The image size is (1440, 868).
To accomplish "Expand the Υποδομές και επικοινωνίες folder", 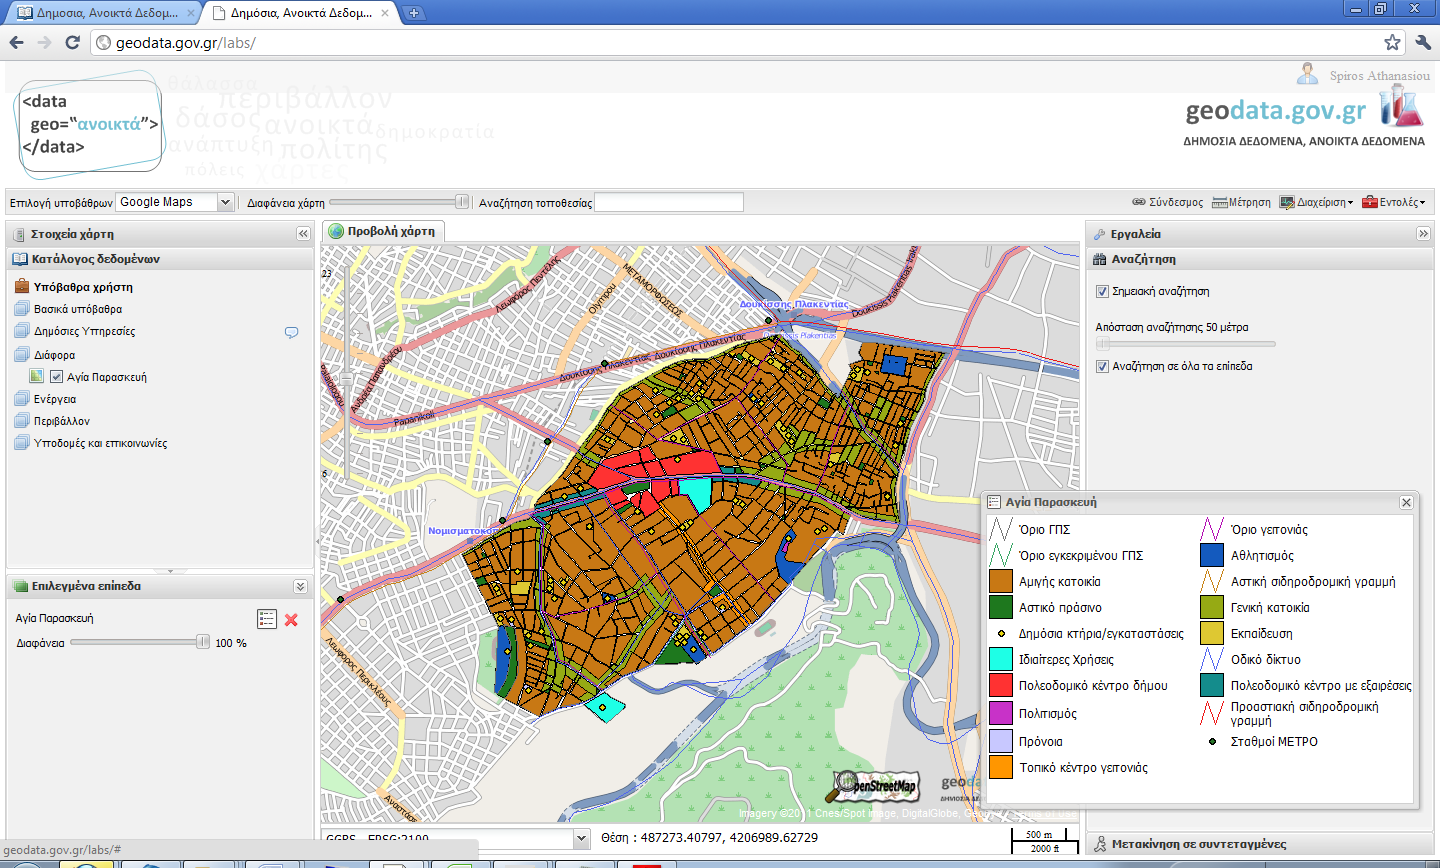I will click(100, 443).
